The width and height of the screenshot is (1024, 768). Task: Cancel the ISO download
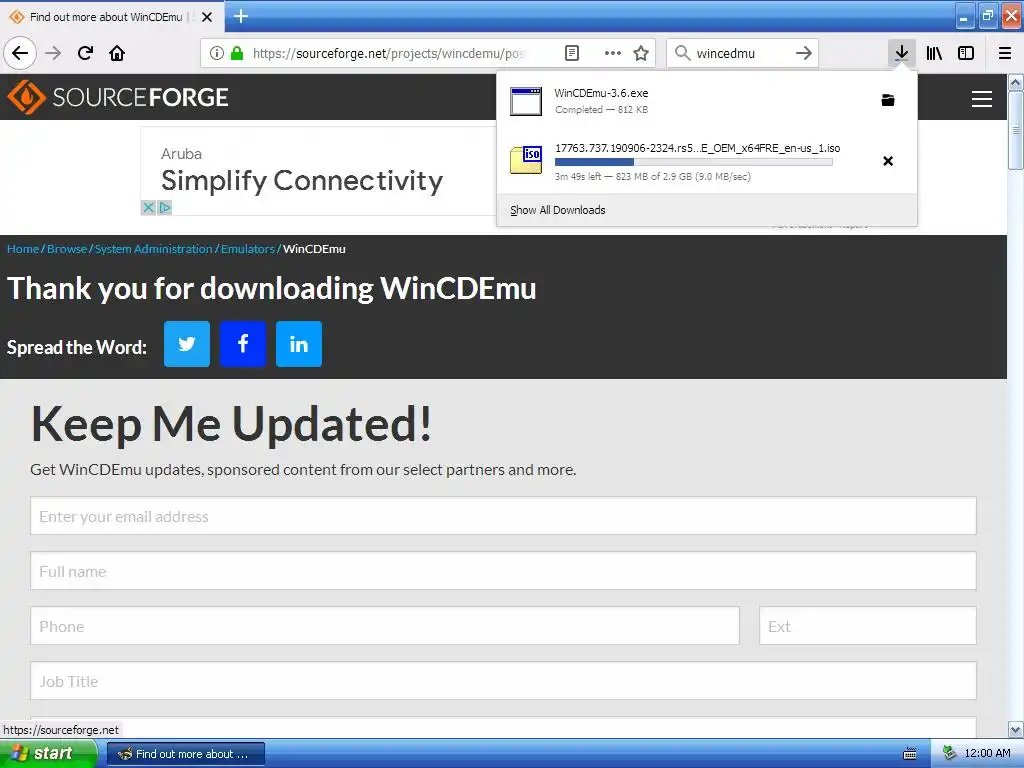pyautogui.click(x=888, y=161)
